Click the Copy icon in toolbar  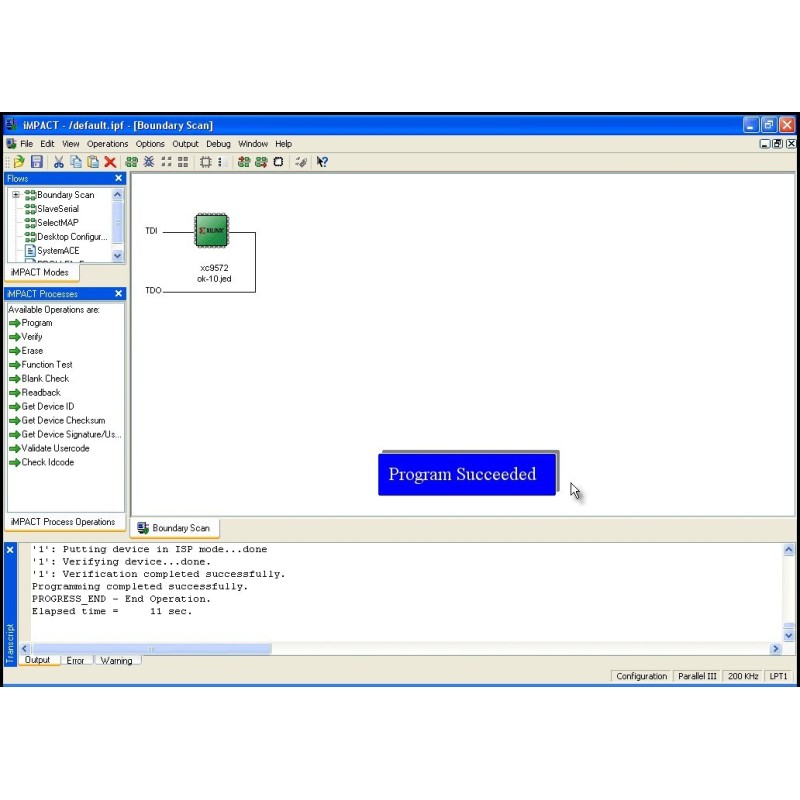click(76, 162)
